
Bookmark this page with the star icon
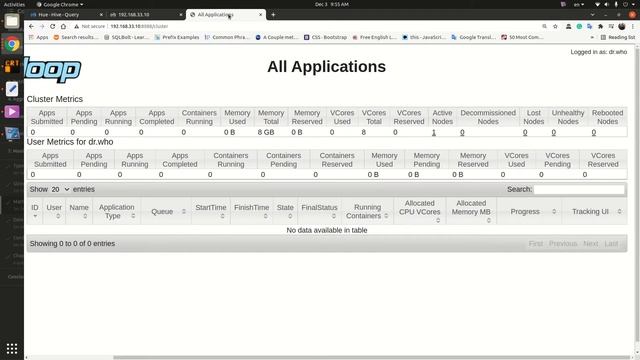tap(555, 26)
